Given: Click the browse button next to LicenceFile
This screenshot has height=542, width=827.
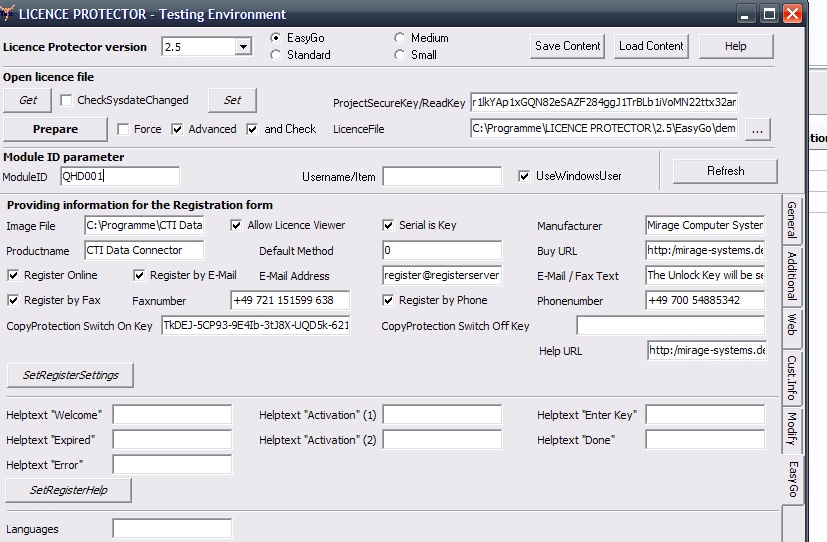Looking at the screenshot, I should click(x=758, y=129).
